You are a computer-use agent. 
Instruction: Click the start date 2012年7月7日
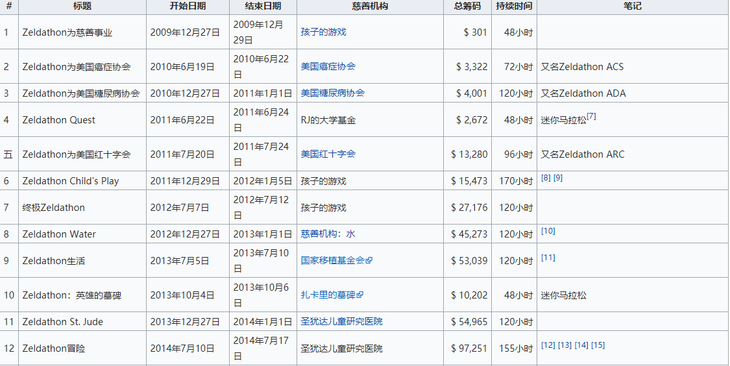tap(180, 207)
